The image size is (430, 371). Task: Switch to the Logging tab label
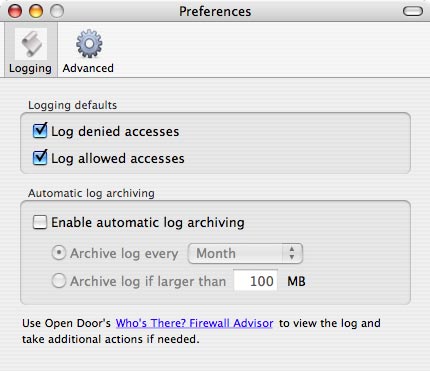30,68
